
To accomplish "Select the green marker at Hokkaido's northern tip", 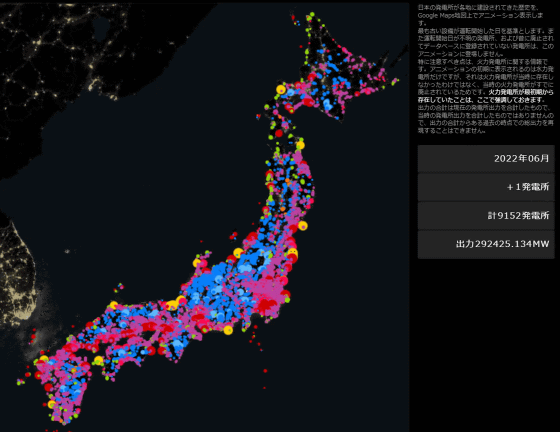I will click(x=312, y=14).
